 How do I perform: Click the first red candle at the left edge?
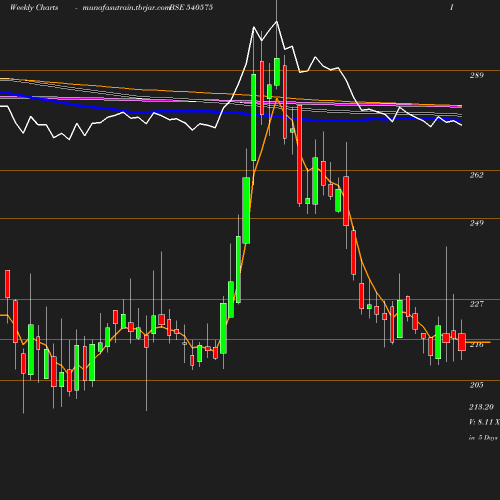[x=7, y=284]
